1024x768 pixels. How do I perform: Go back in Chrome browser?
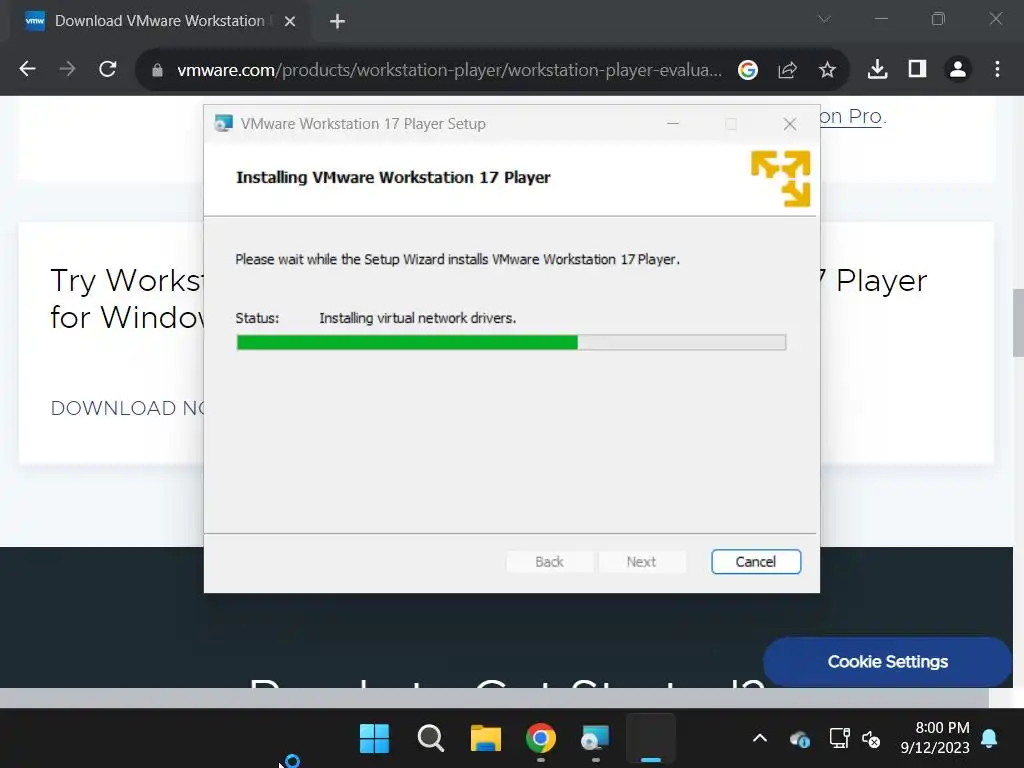[27, 69]
